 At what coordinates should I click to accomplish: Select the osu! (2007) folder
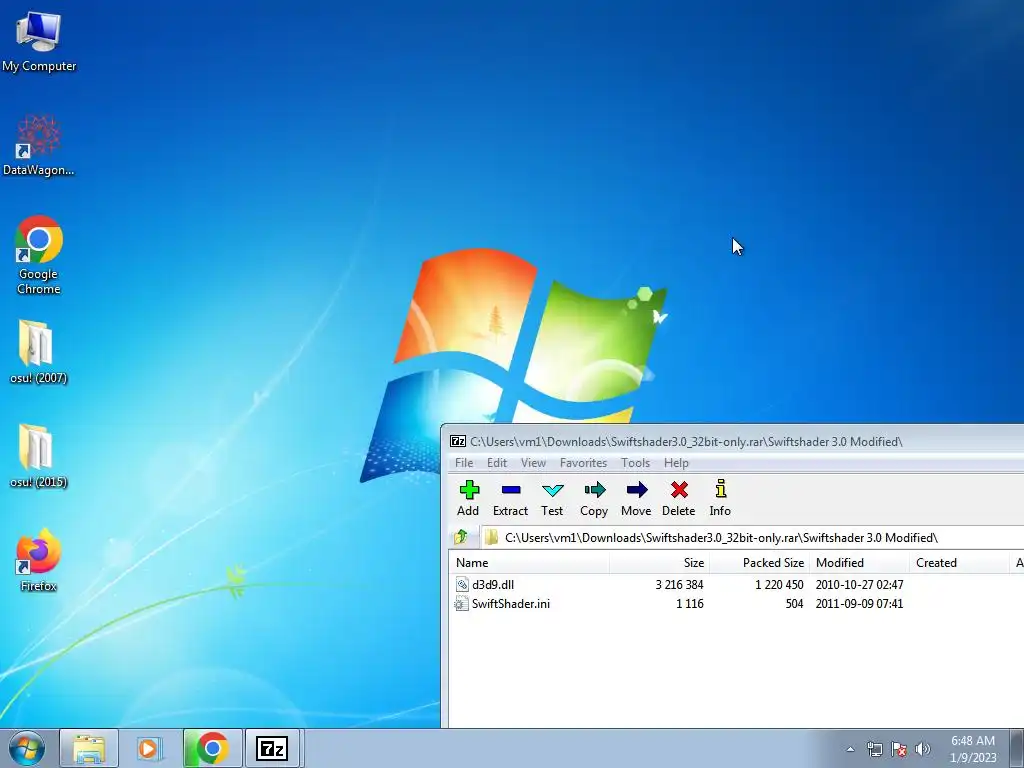(x=38, y=351)
